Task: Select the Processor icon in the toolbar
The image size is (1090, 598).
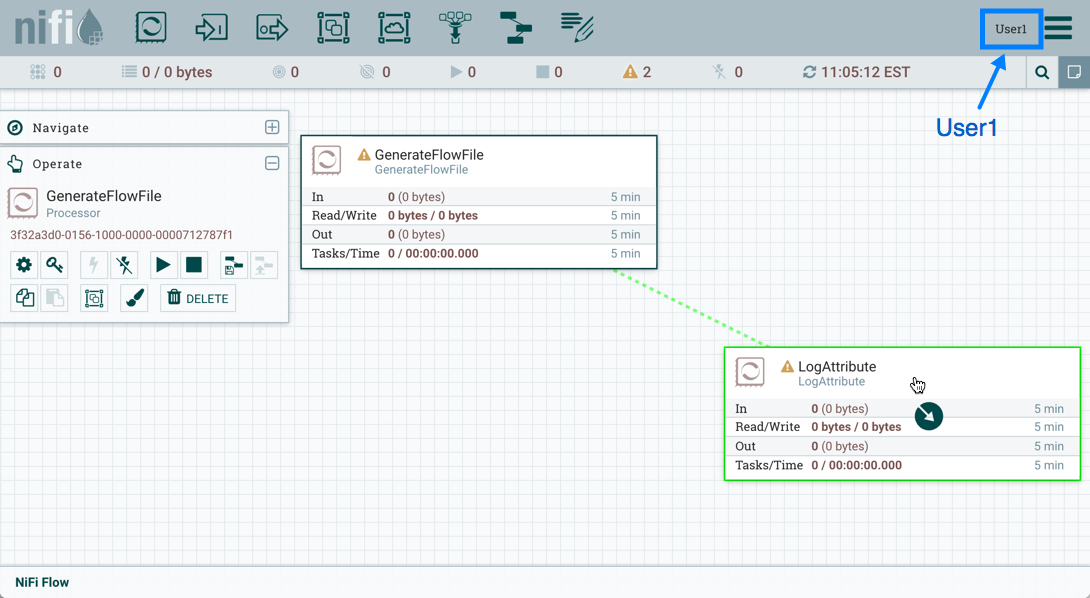Action: tap(151, 28)
